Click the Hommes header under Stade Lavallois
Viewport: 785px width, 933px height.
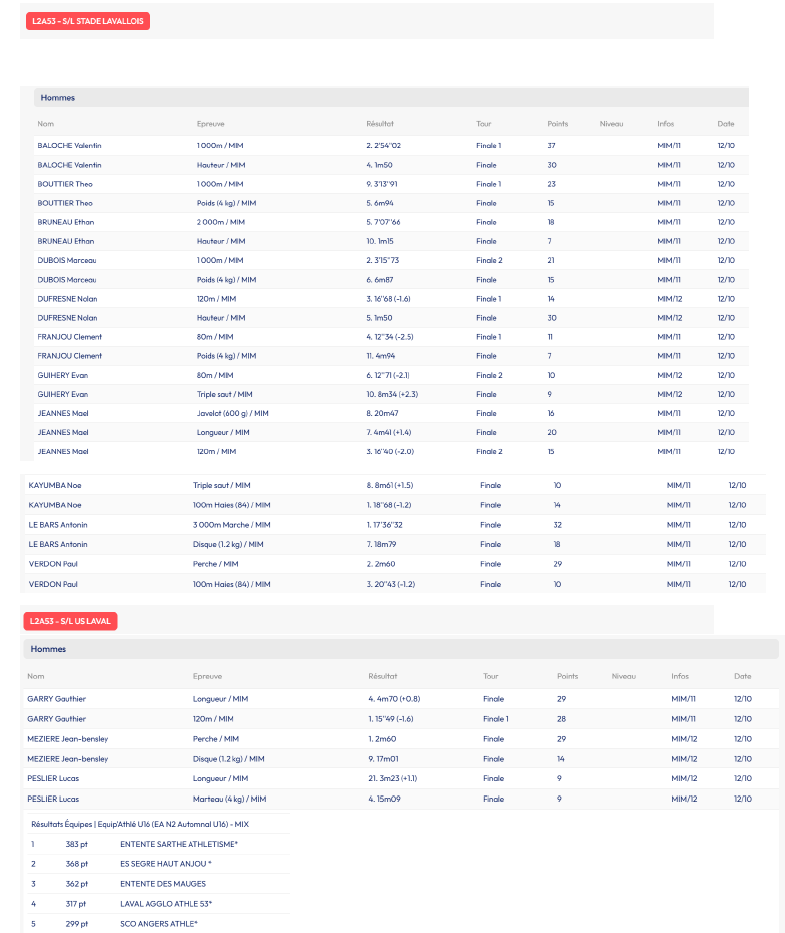58,98
